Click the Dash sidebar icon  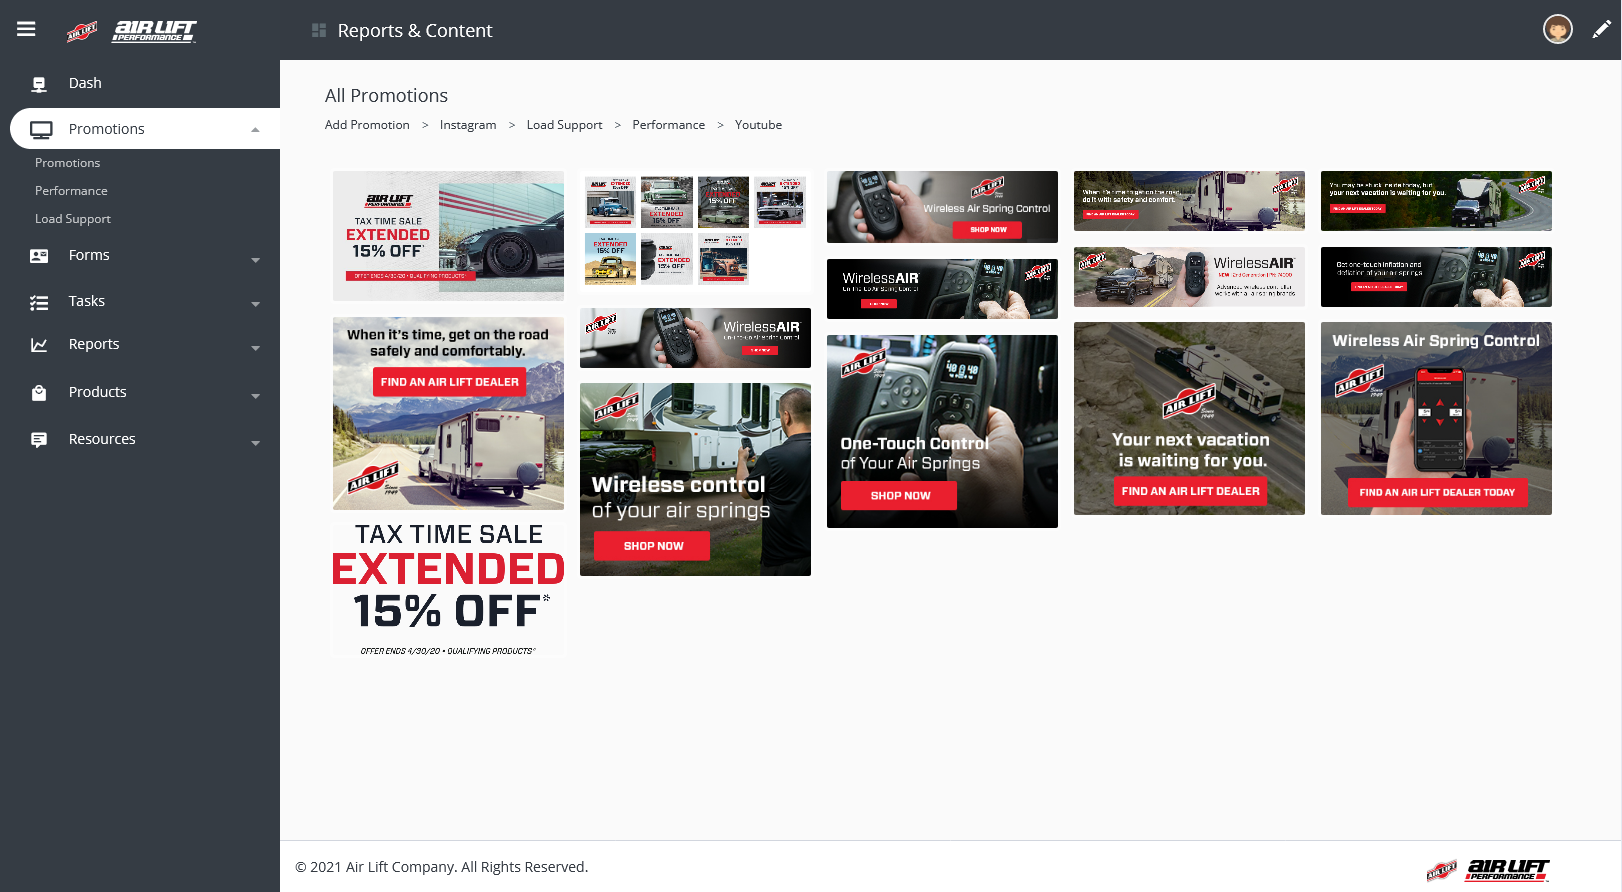point(39,84)
